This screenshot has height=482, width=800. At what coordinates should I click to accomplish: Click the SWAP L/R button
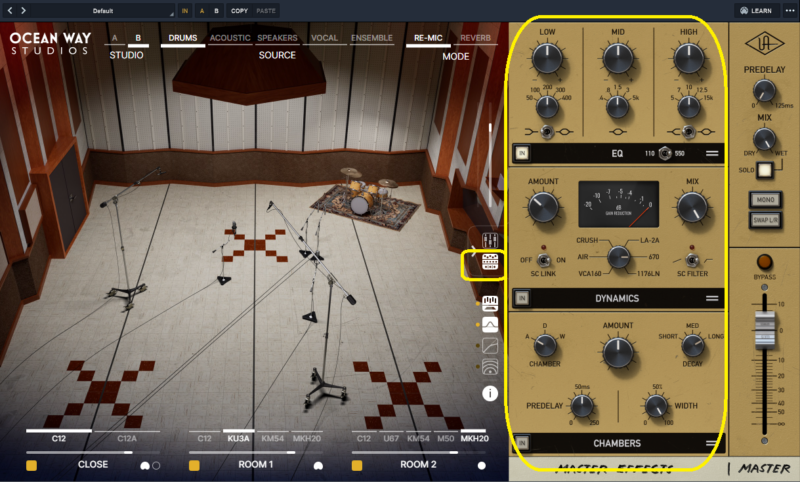764,219
